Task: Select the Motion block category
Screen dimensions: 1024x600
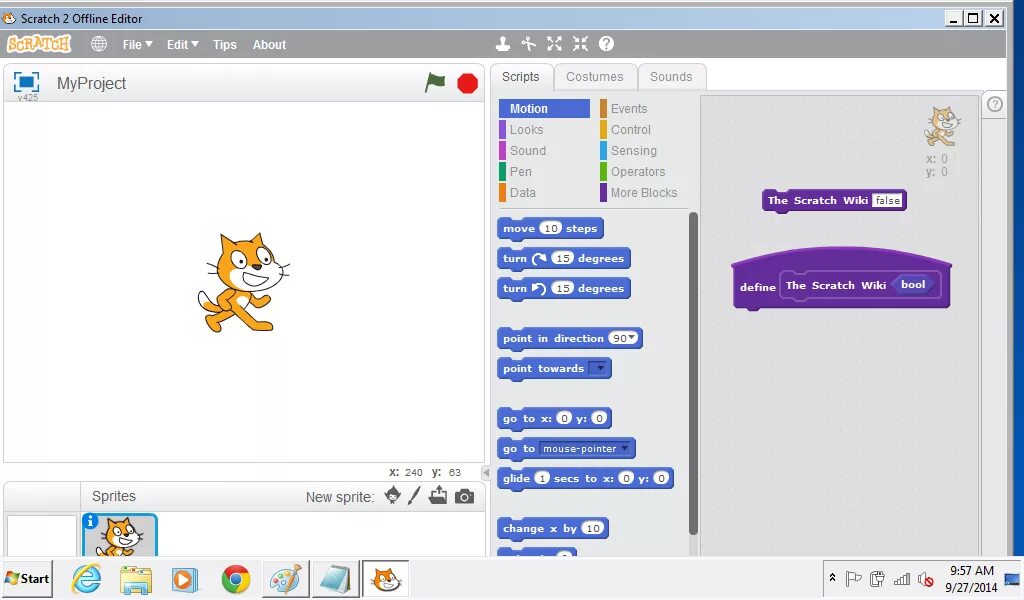Action: coord(544,108)
